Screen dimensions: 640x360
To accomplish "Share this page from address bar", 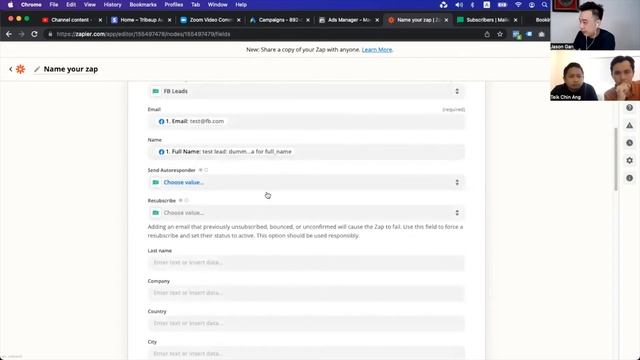I will pos(487,34).
